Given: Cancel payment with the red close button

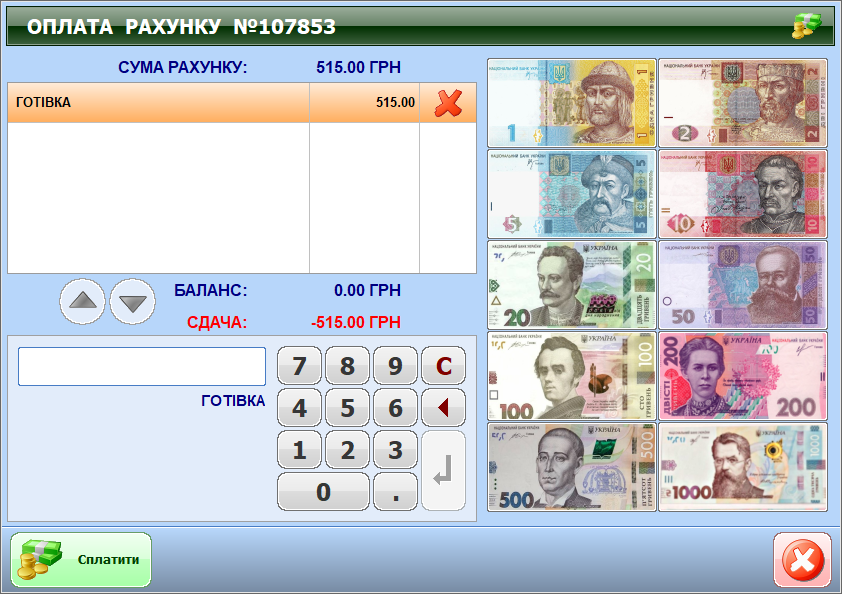Looking at the screenshot, I should coord(801,560).
